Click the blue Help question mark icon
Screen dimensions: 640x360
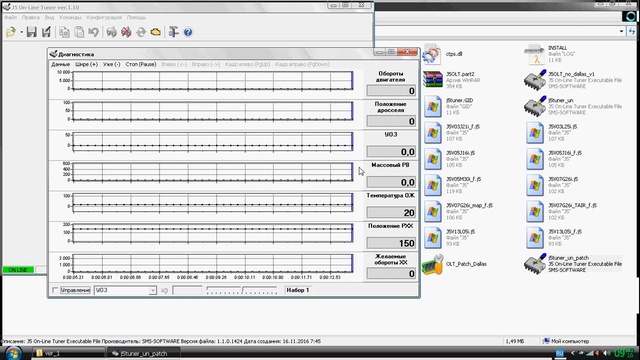[x=188, y=32]
